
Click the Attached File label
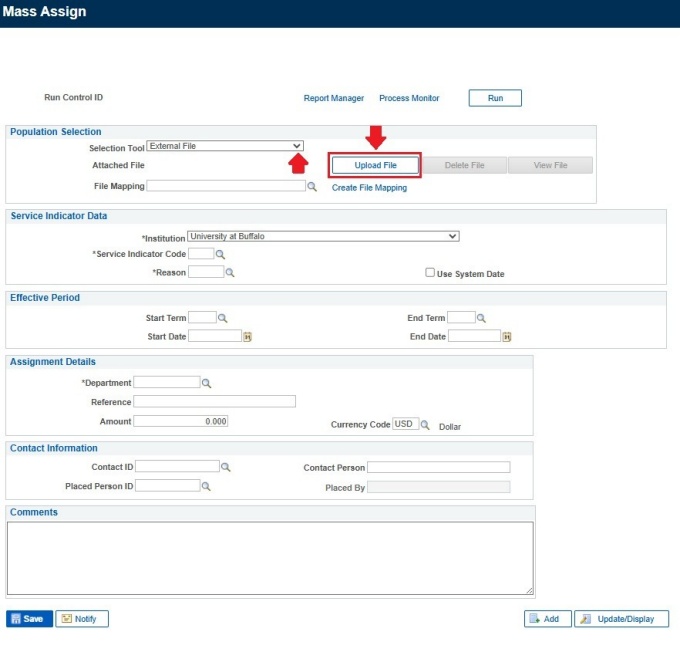(x=118, y=165)
